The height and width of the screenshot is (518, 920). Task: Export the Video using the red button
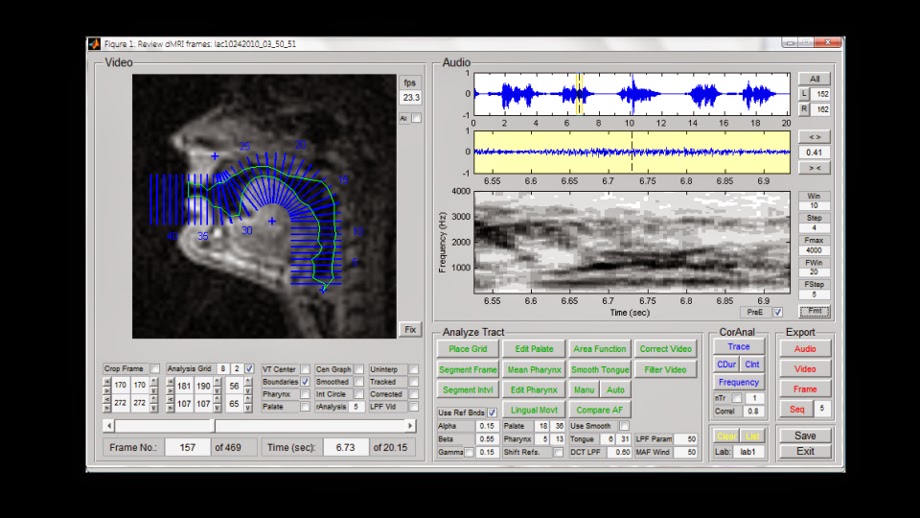(x=805, y=369)
